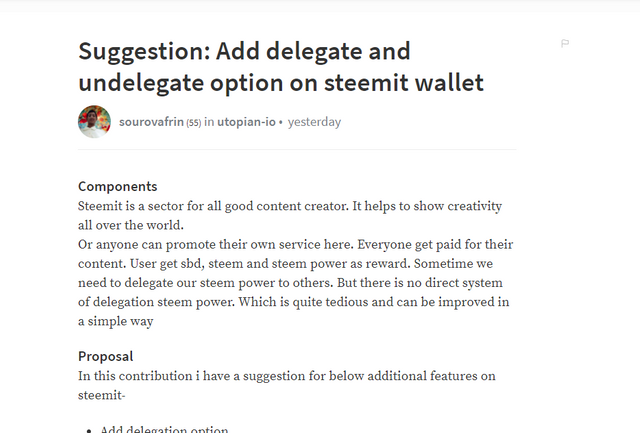Flag this post with the flag icon
The height and width of the screenshot is (433, 640).
pos(565,44)
